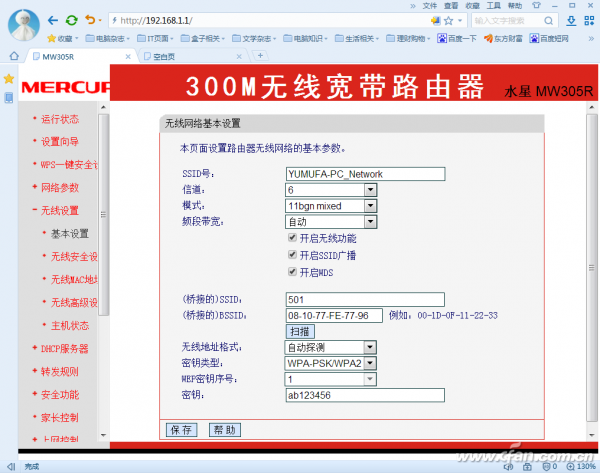Click the main page scrollbar thumb

click(x=592, y=267)
